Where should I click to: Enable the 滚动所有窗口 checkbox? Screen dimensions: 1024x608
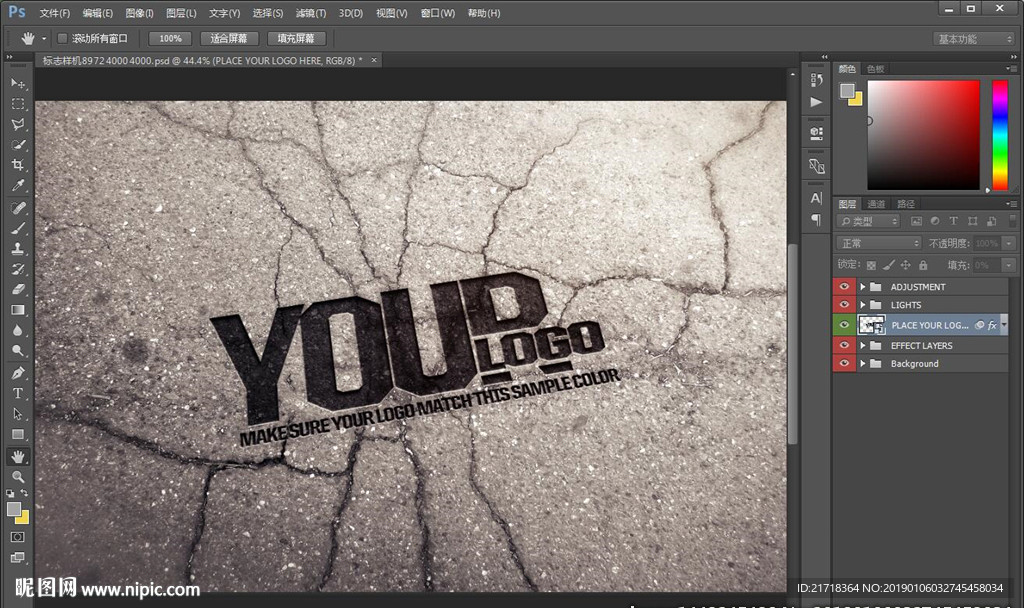tap(62, 38)
